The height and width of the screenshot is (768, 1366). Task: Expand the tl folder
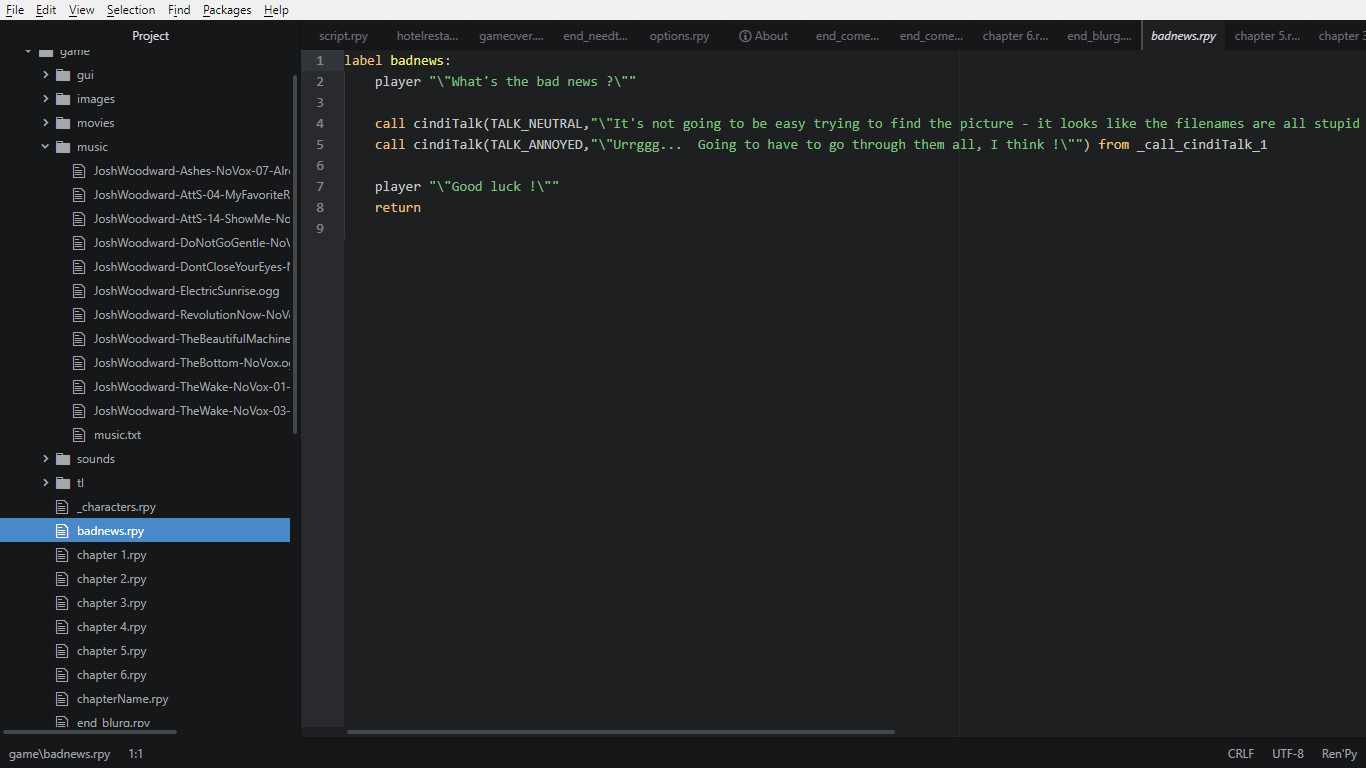click(44, 482)
